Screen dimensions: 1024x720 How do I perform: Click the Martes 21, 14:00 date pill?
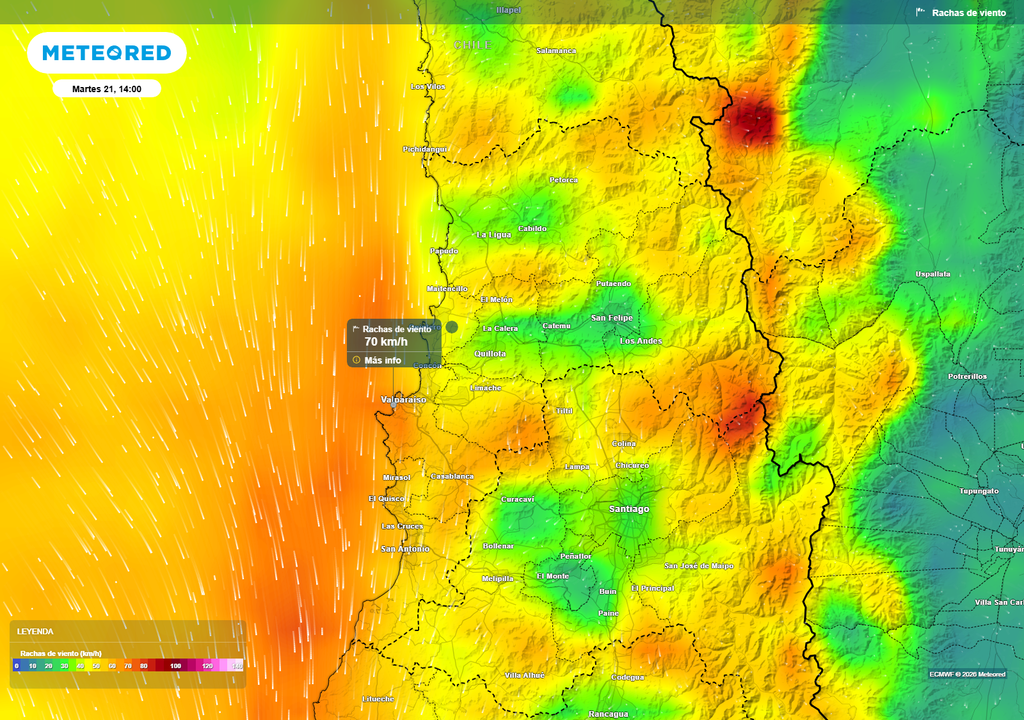click(x=106, y=89)
